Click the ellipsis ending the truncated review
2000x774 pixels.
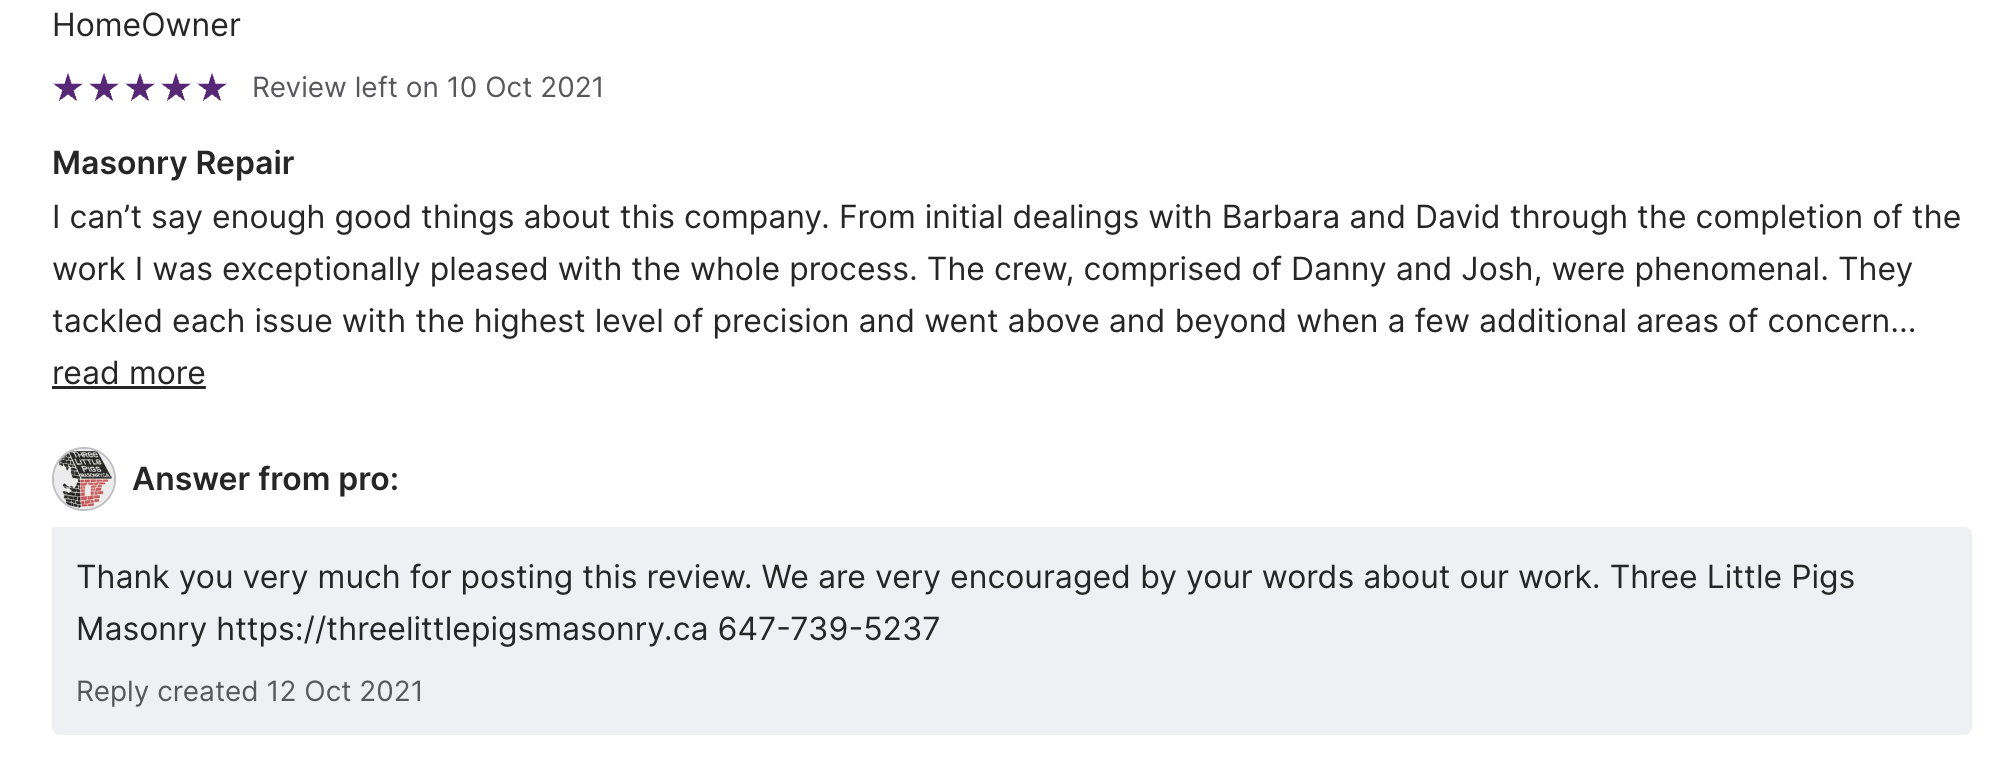1903,322
